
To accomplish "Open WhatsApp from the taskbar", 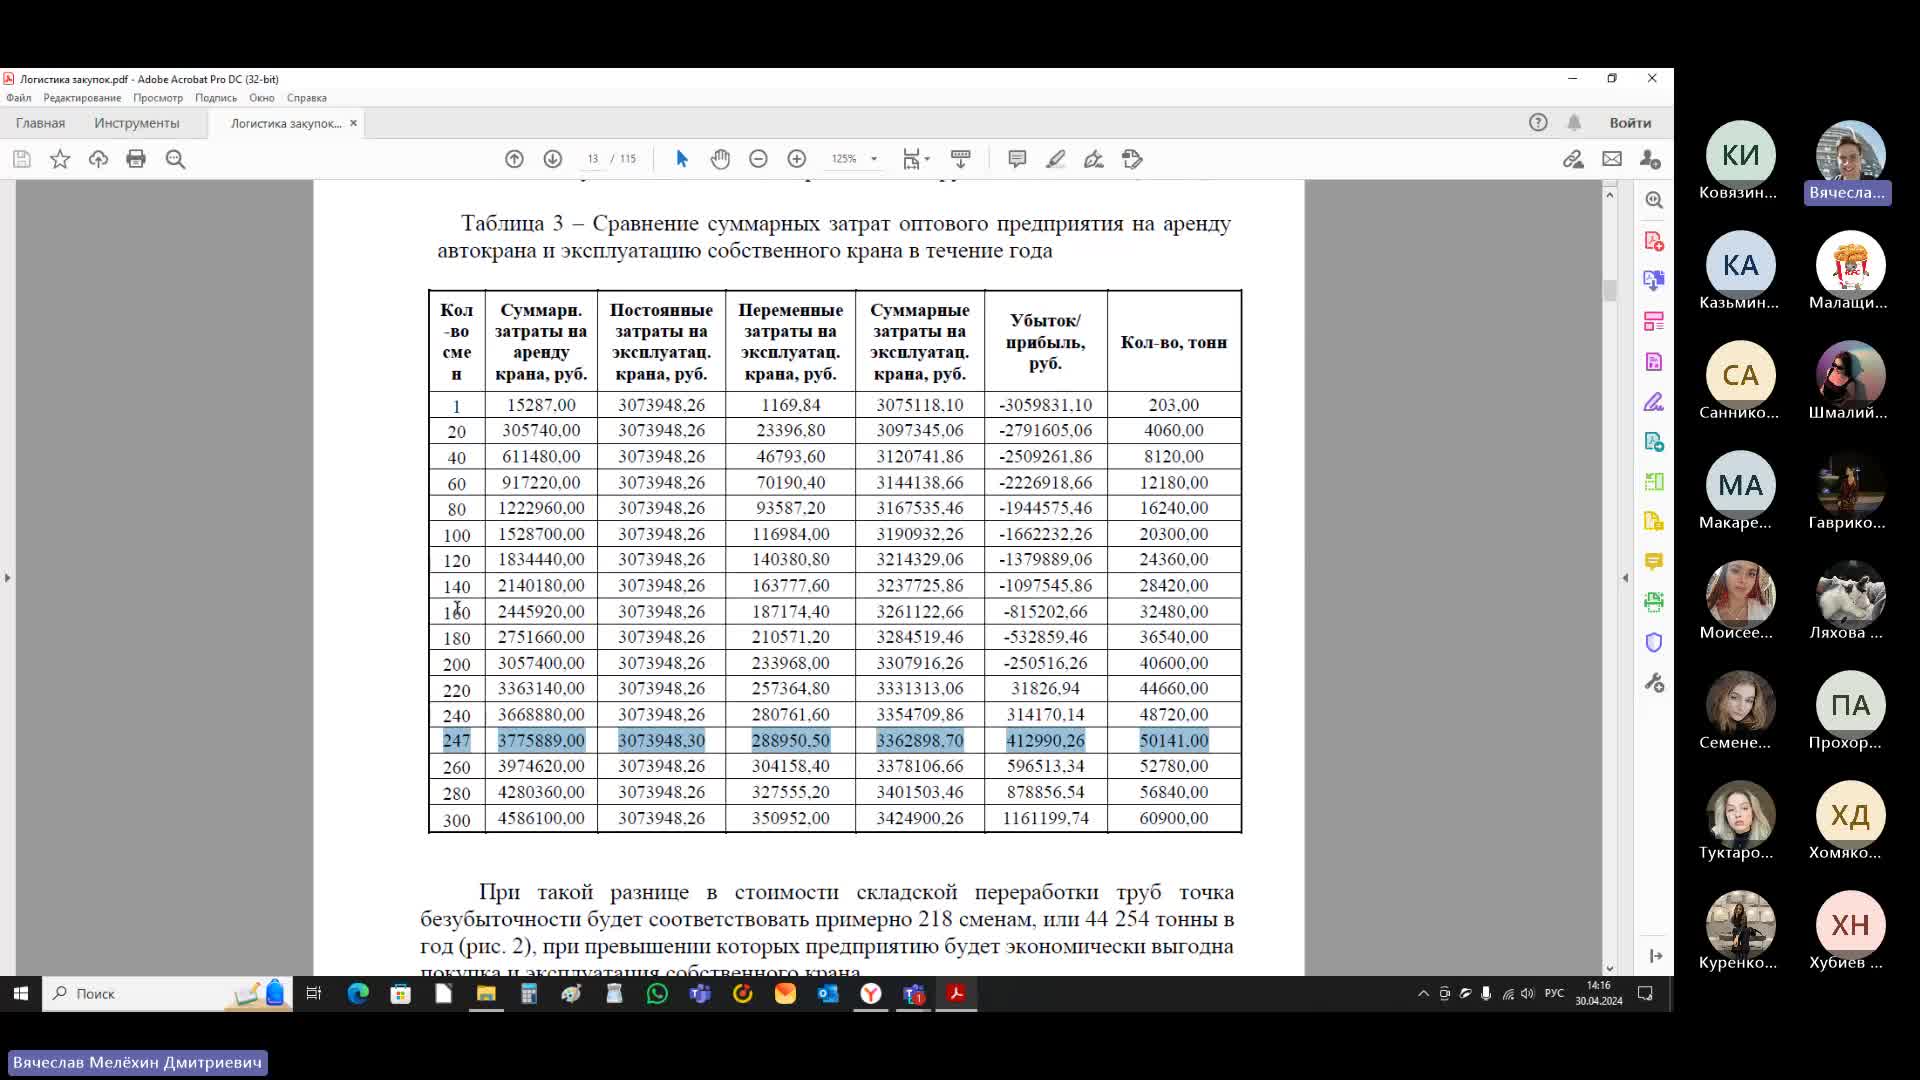I will click(657, 994).
